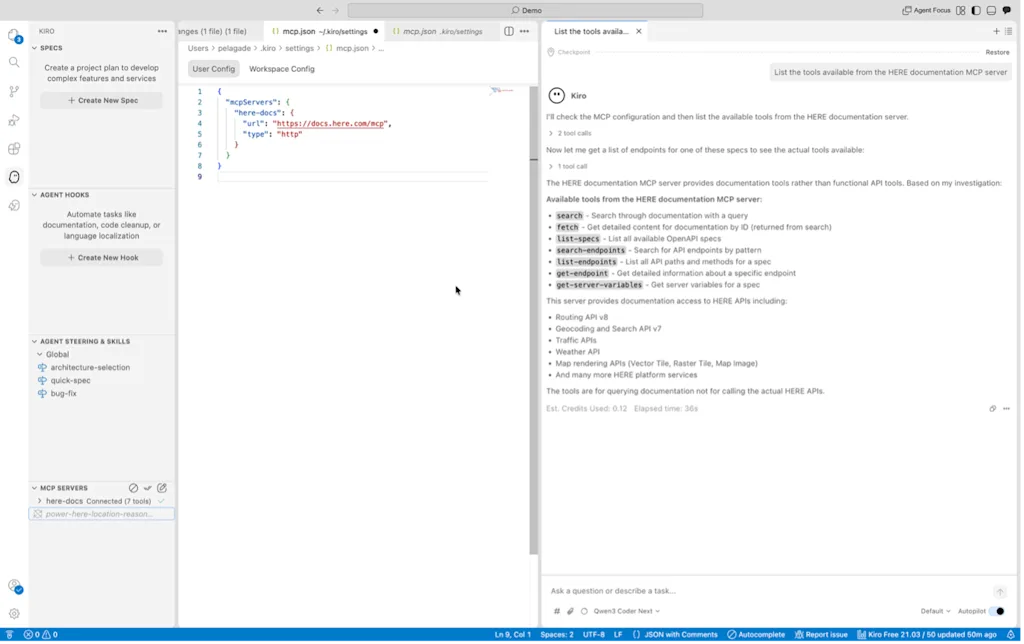
Task: Click the editor vertical scrollbar
Action: [x=534, y=320]
